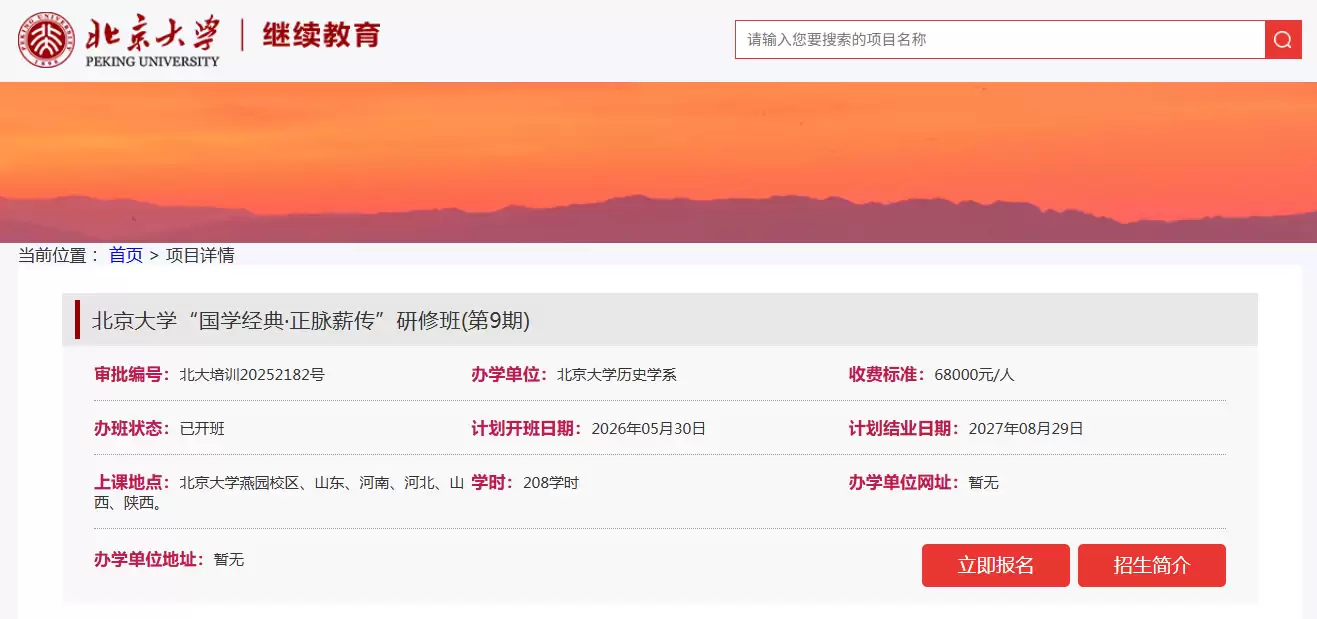
Task: Click the 上课地点 label
Action: 133,483
